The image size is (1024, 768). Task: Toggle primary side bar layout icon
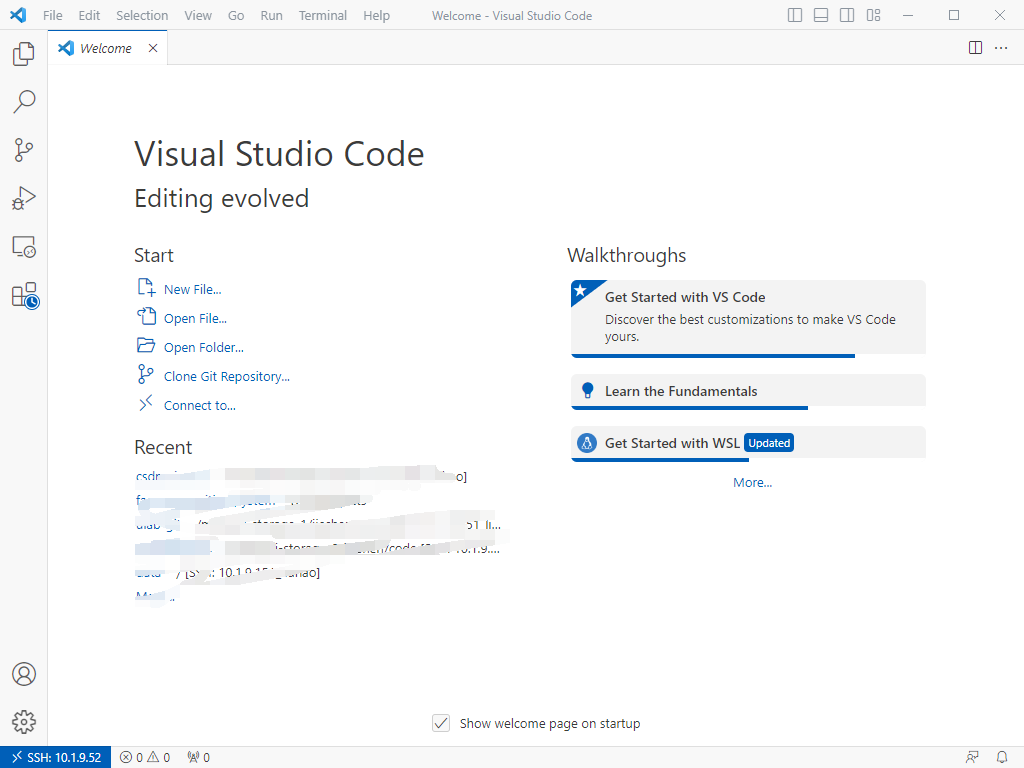[x=795, y=15]
